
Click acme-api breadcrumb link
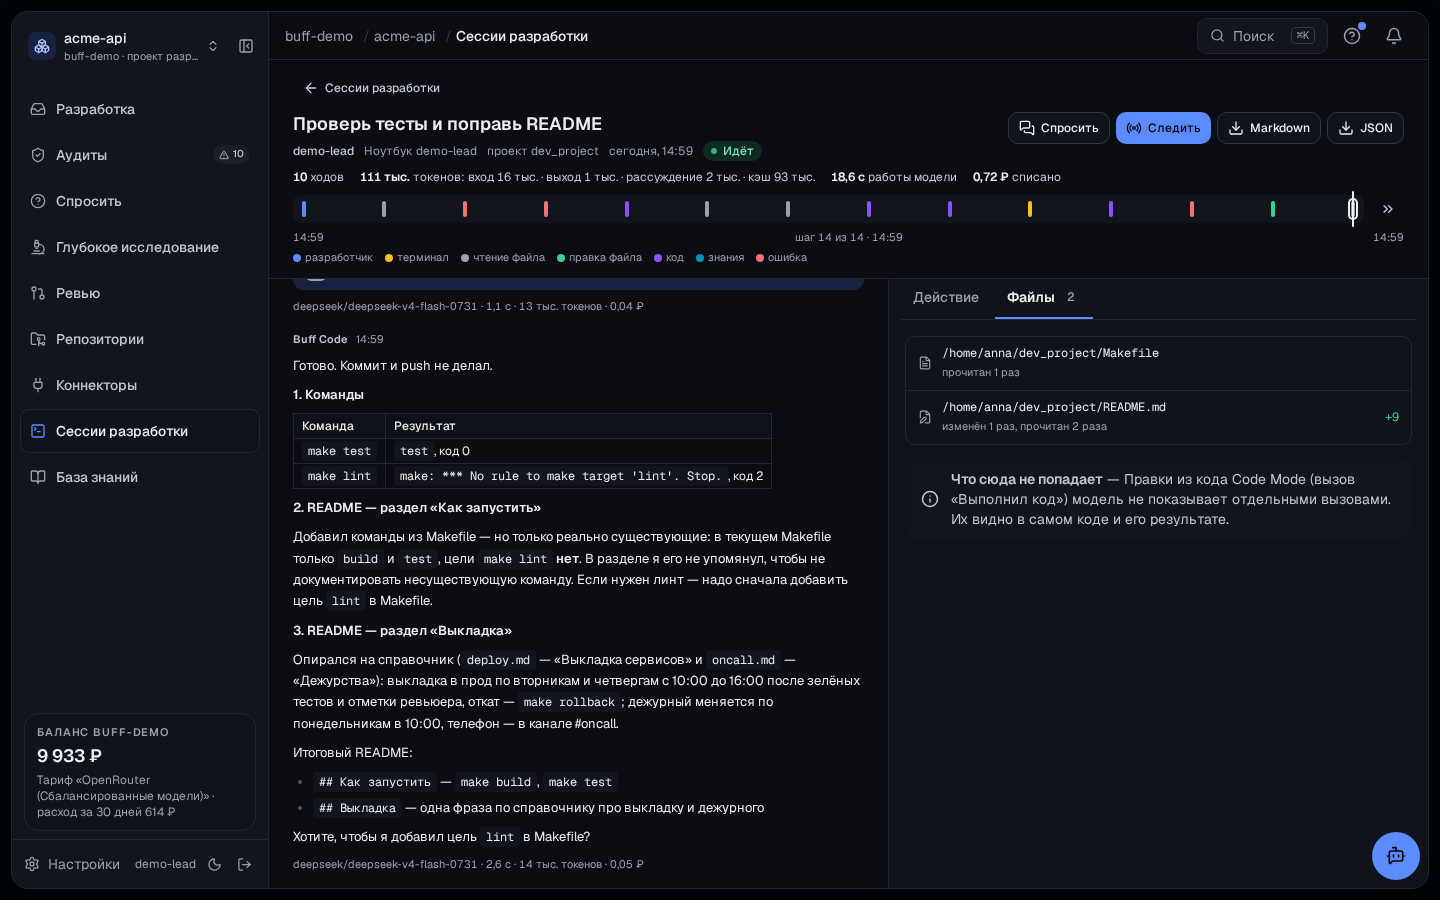pos(405,36)
